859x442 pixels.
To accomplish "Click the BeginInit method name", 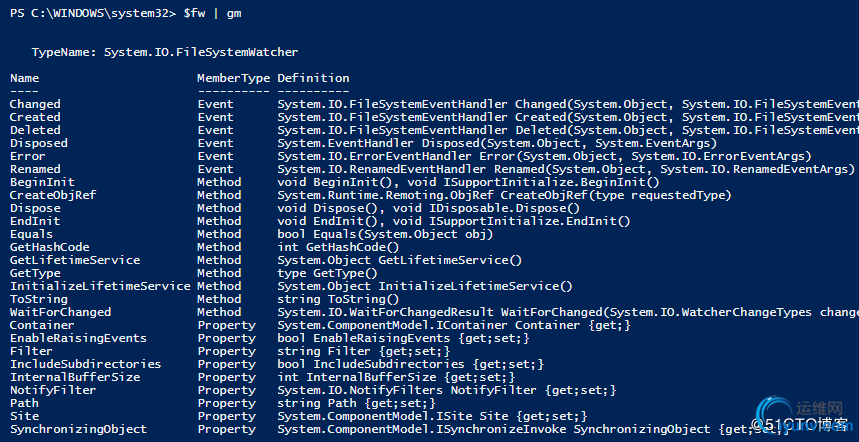I will pyautogui.click(x=42, y=182).
